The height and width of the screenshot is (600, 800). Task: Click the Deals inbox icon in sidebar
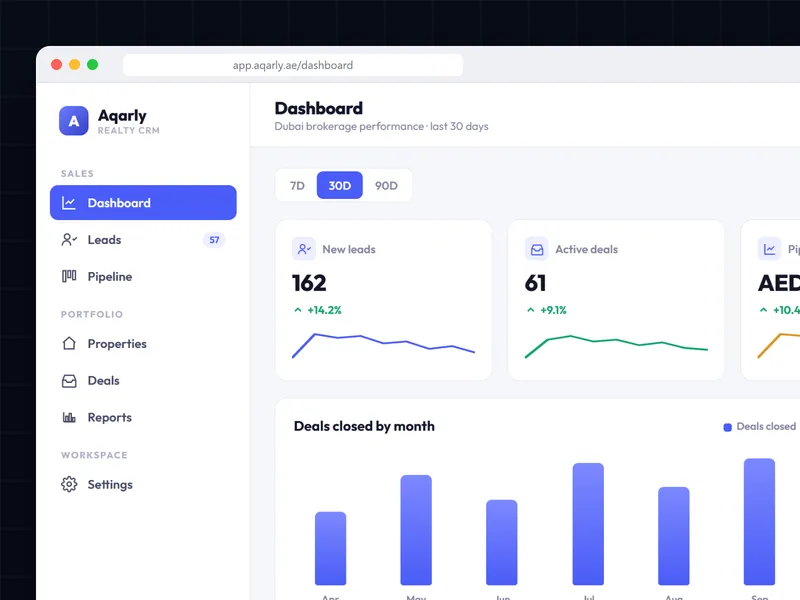pos(69,381)
